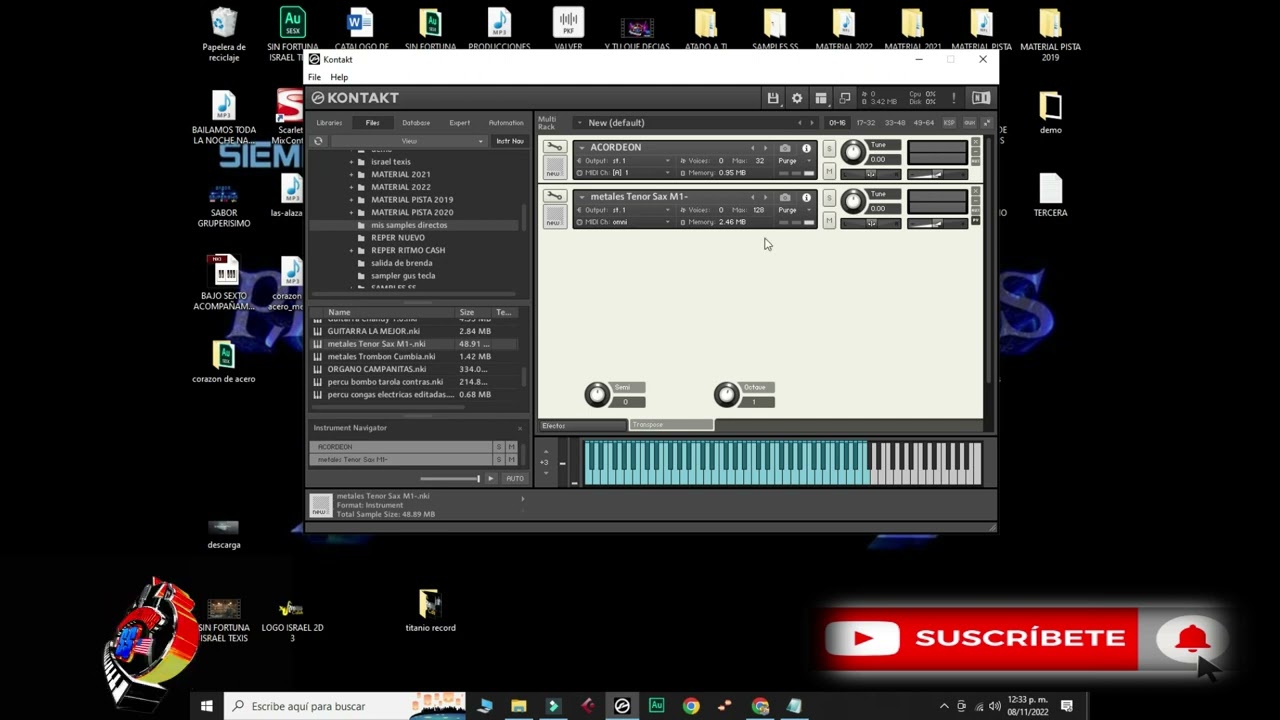Show rack page 49-64
Screen dimensions: 1280x720
pyautogui.click(x=924, y=123)
